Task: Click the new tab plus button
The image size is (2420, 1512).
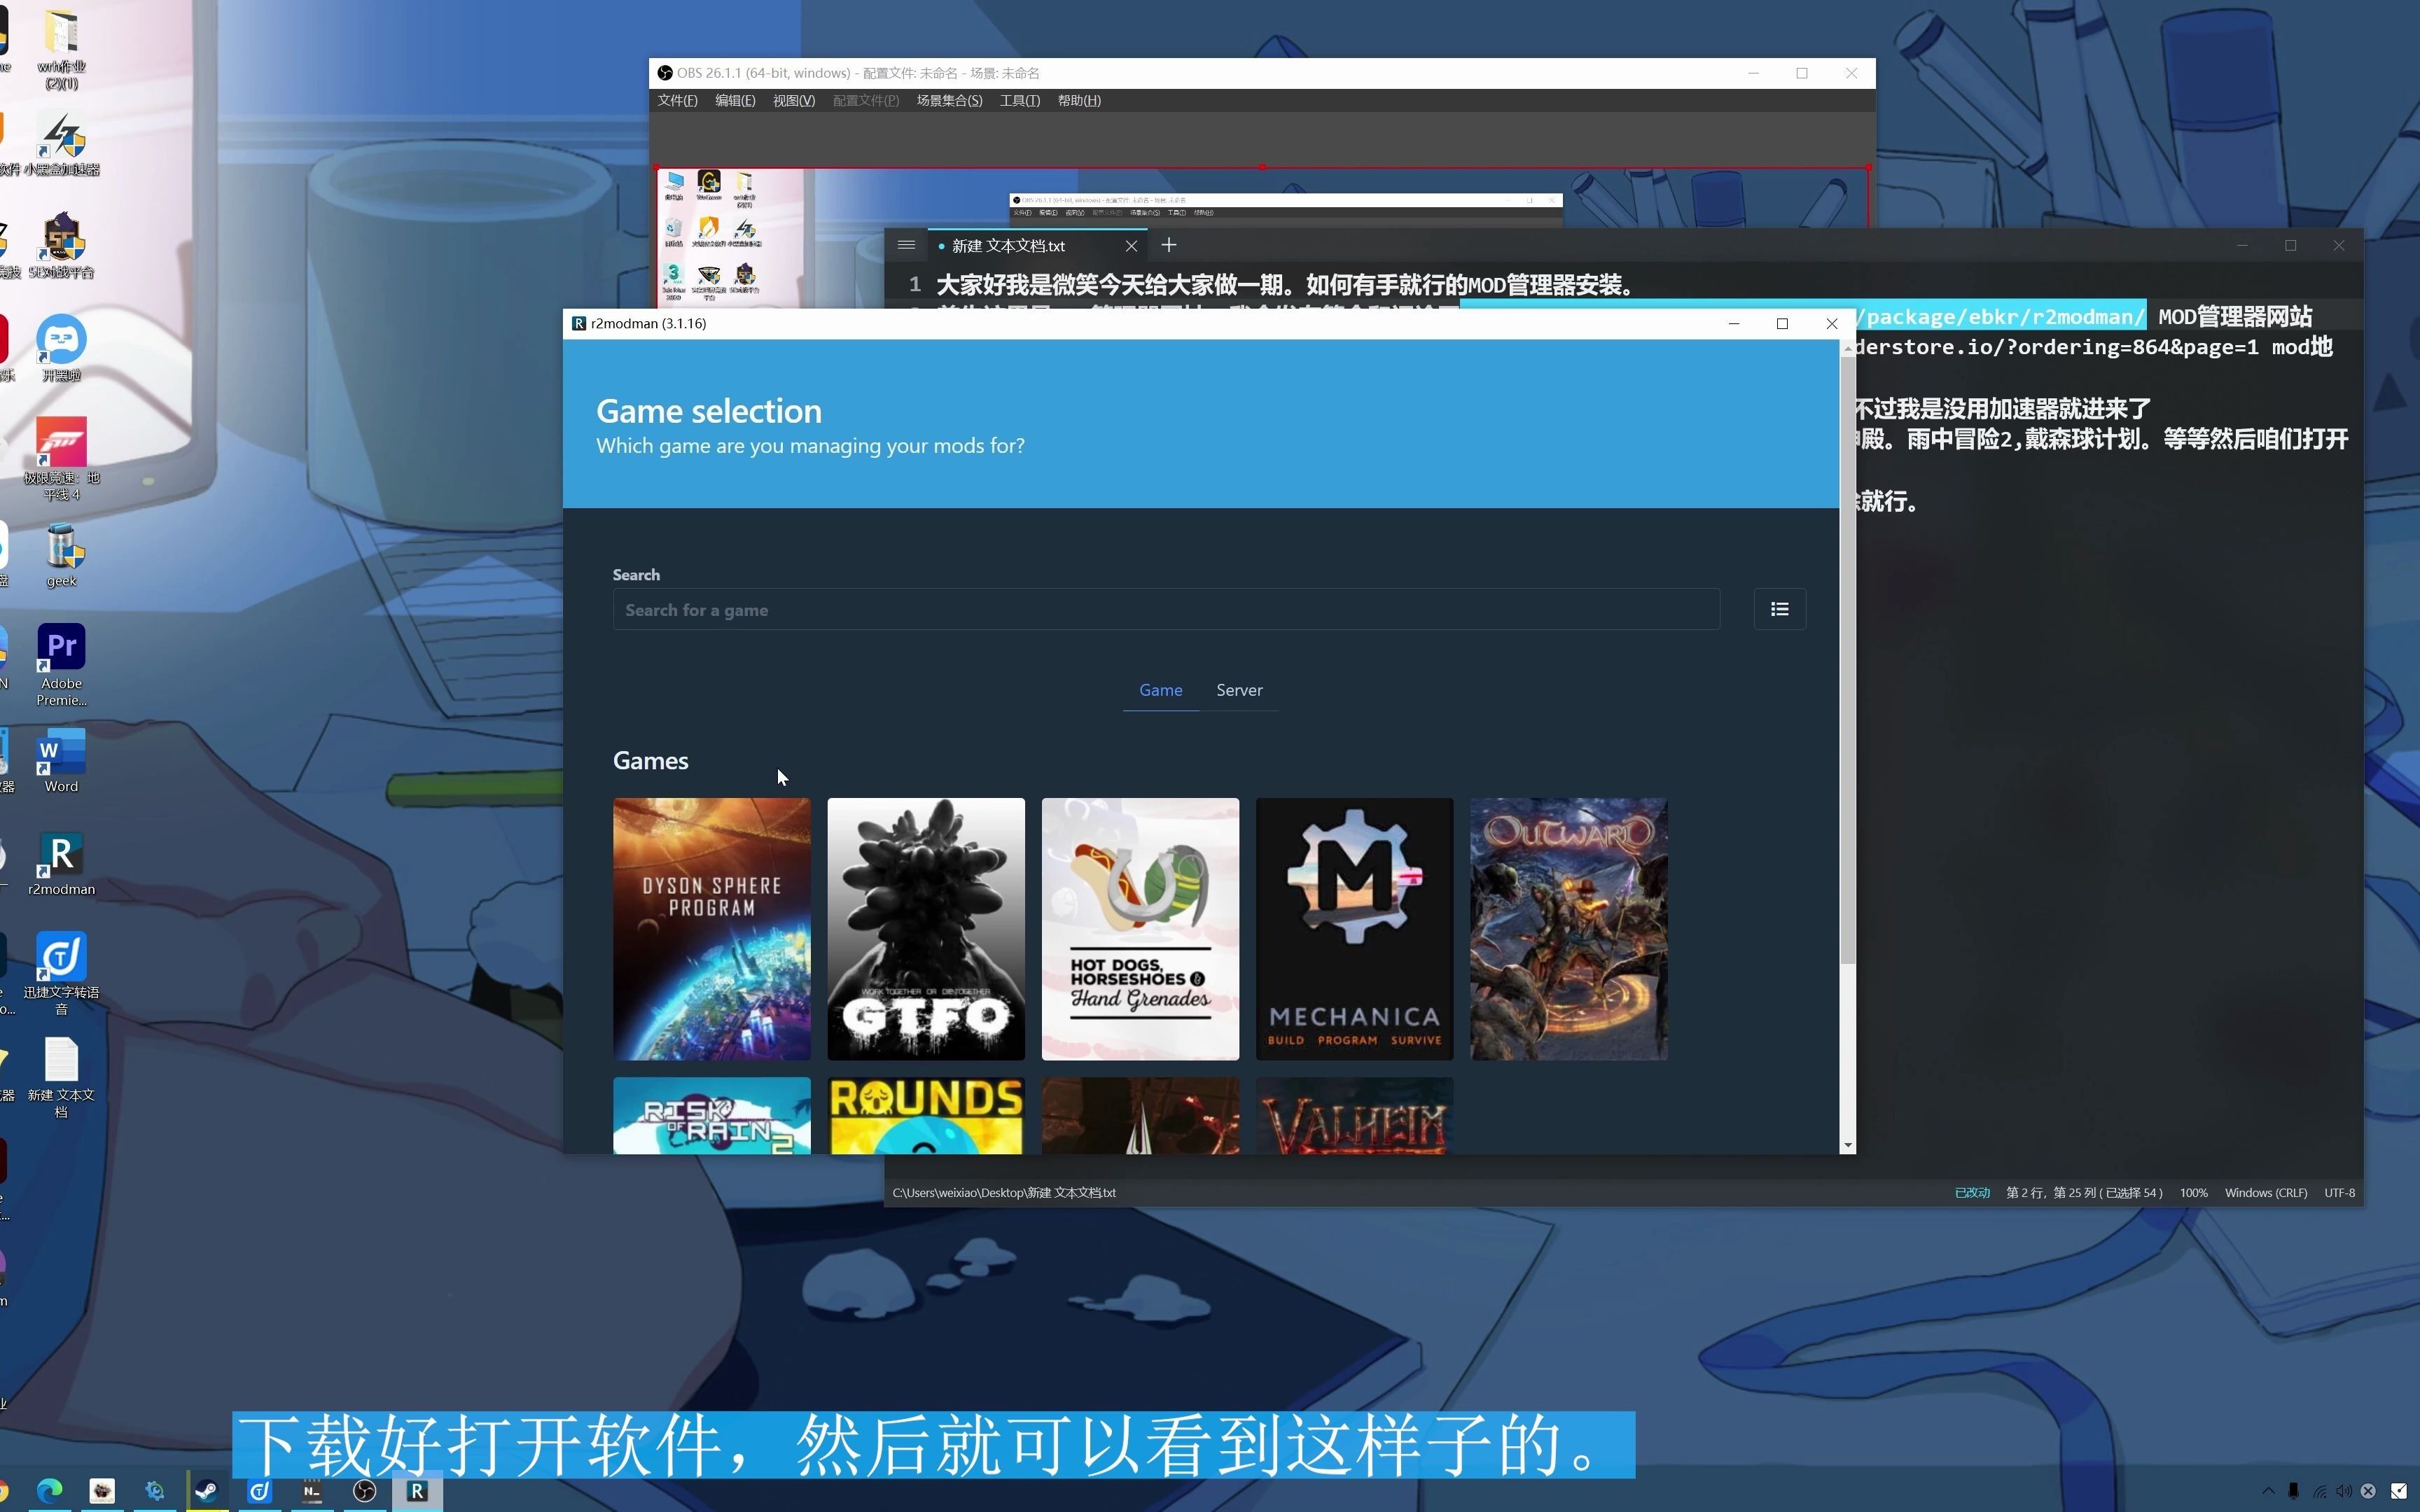Action: coord(1168,244)
